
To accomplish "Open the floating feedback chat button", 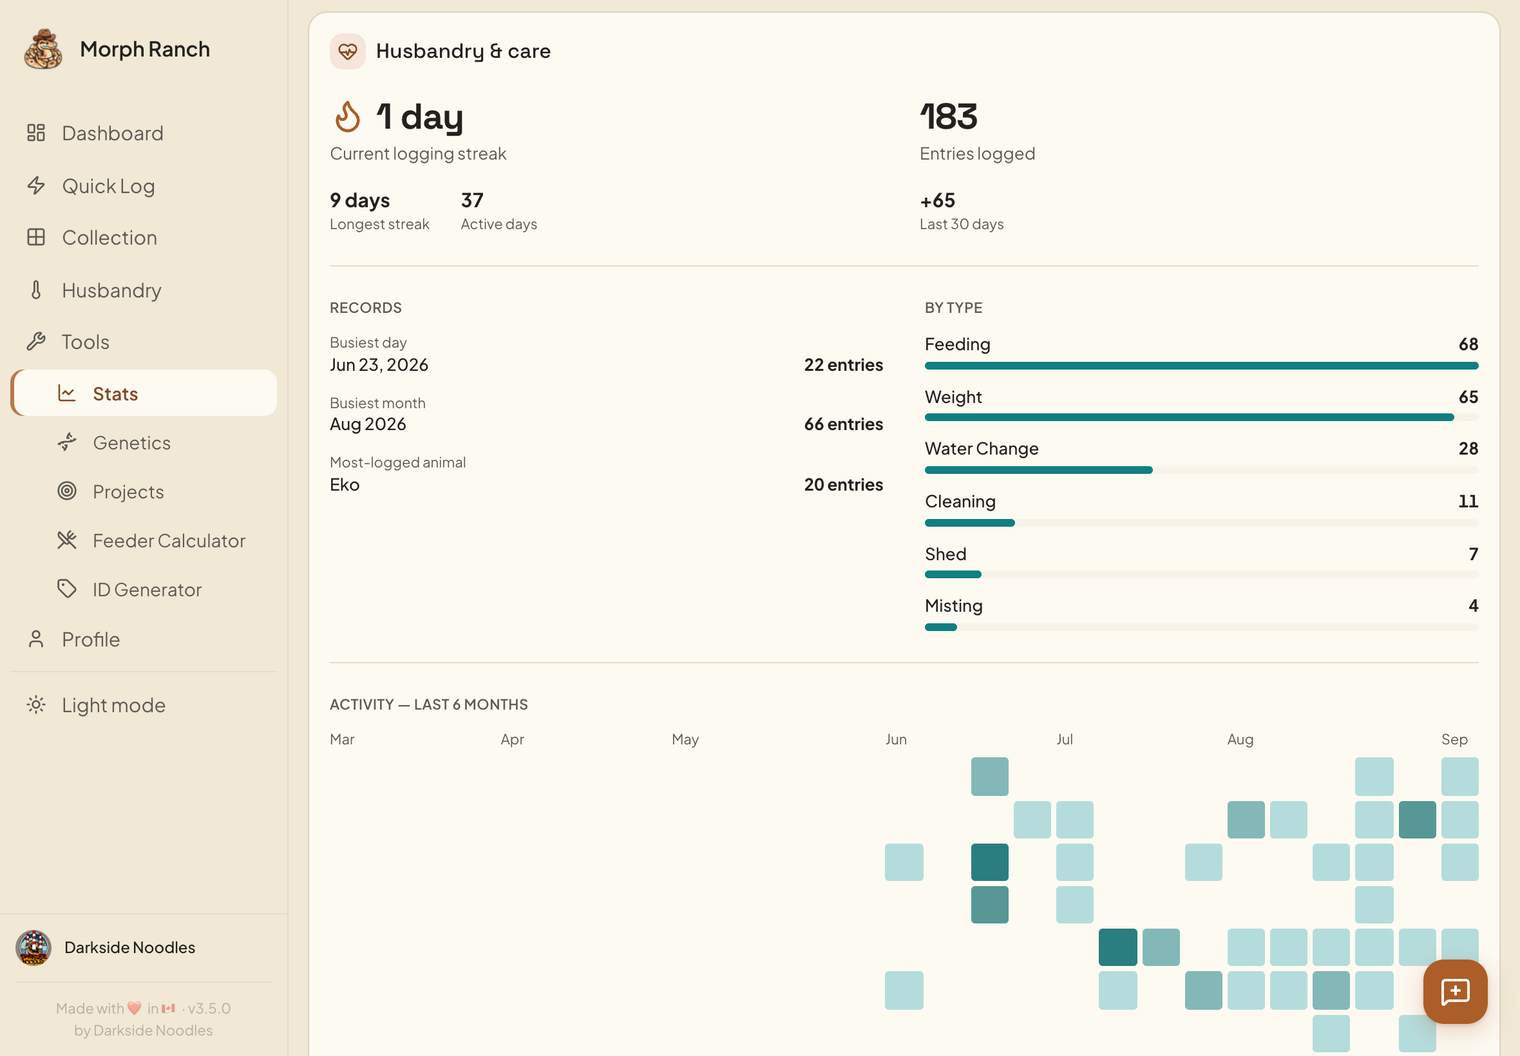I will click(1455, 991).
